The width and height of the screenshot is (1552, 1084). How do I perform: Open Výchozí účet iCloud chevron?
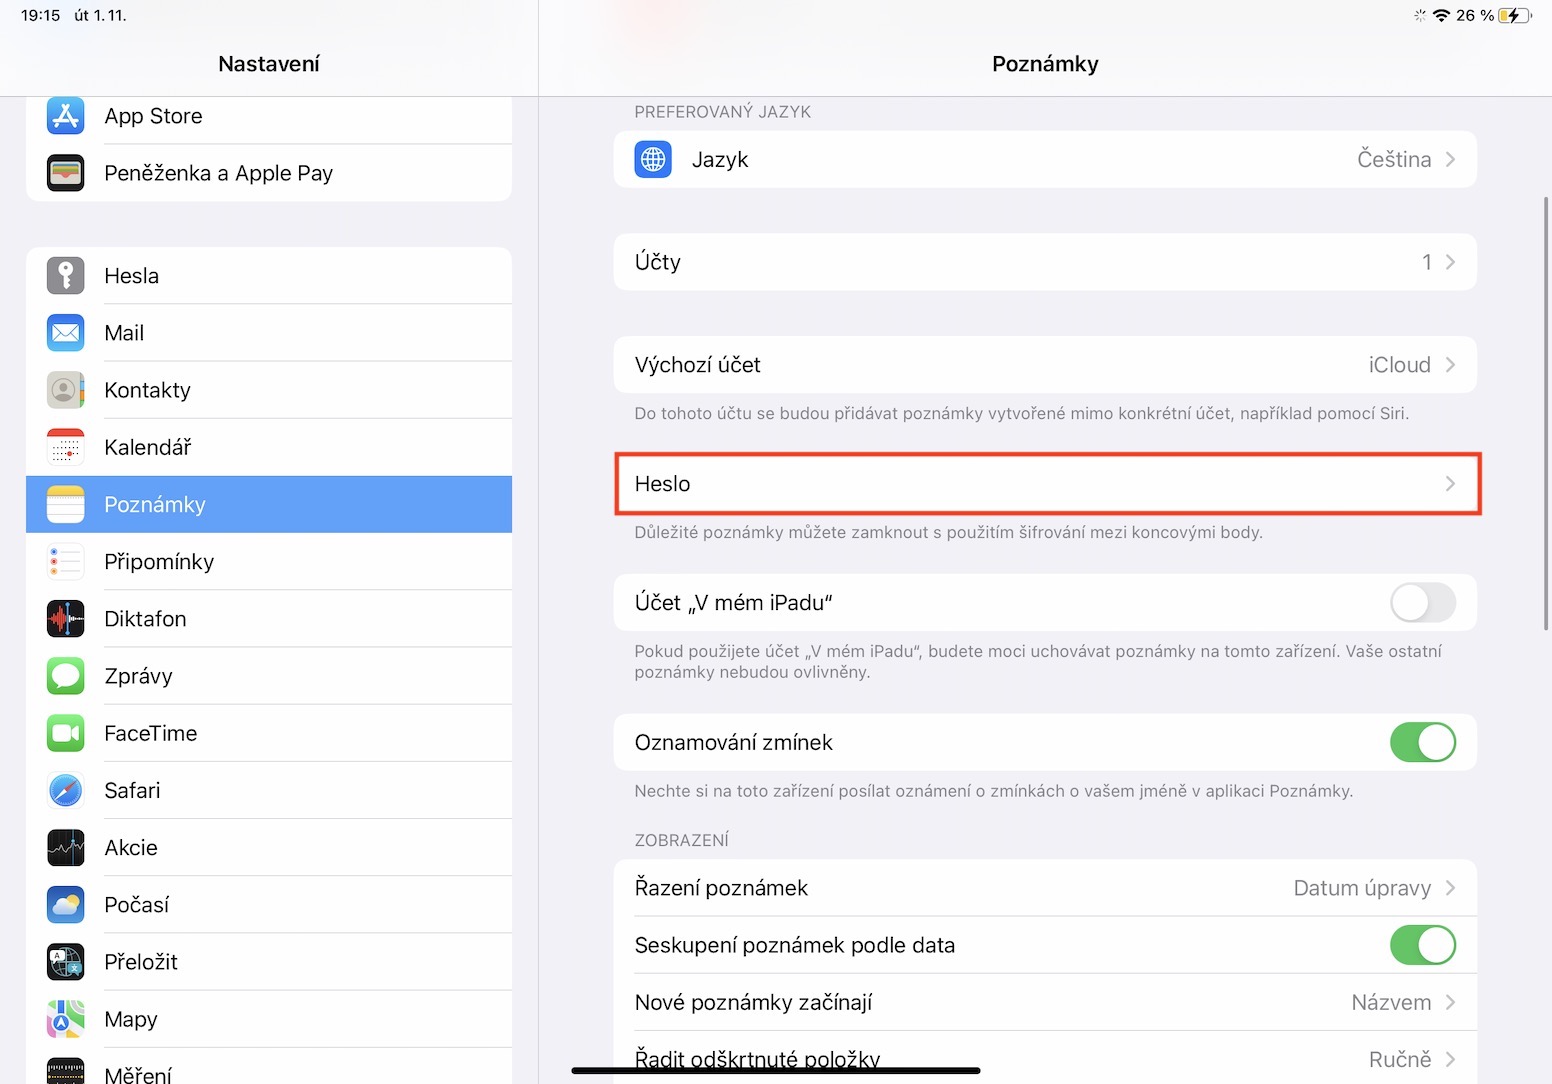click(x=1449, y=365)
